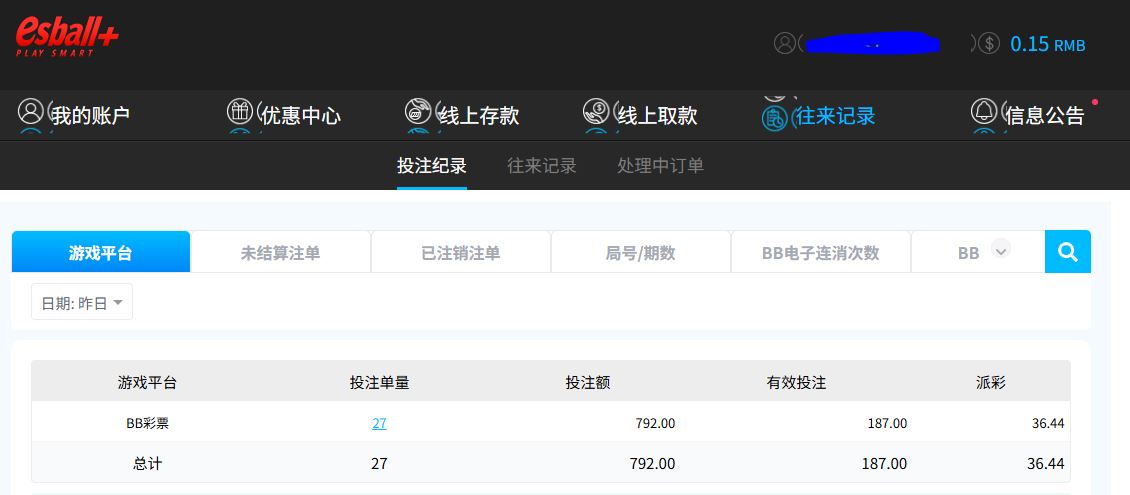Click the 线上存款 deposit icon

418,111
